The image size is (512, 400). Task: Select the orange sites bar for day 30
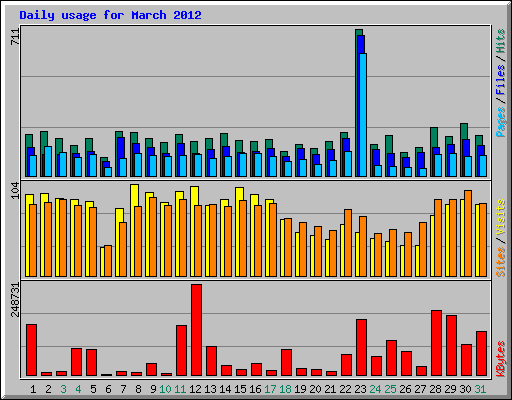click(x=468, y=233)
